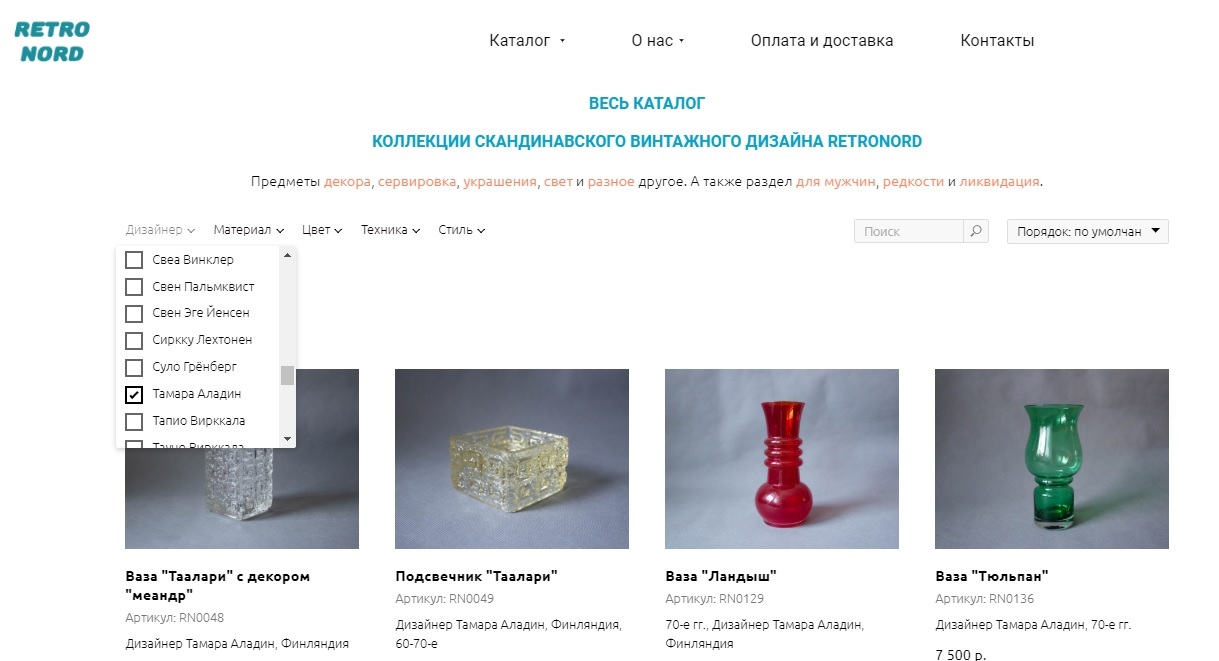1219x661 pixels.
Task: Check the Свен Пальмквист checkbox
Action: [134, 287]
